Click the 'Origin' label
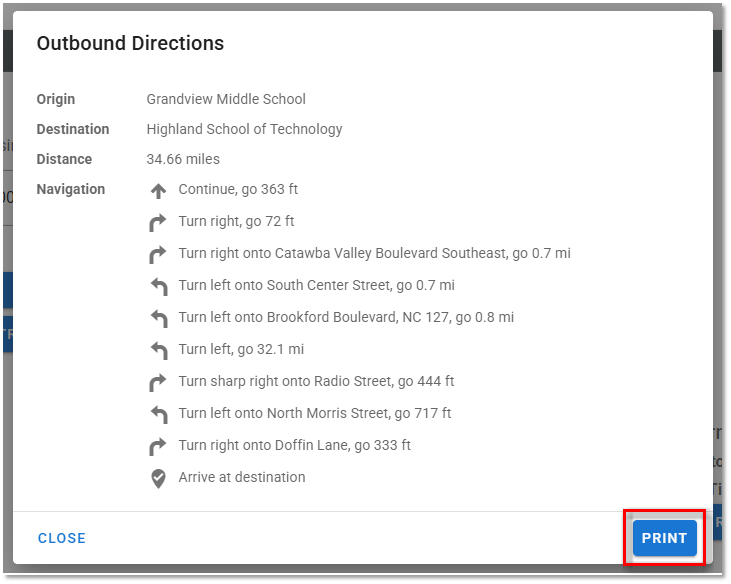 56,99
